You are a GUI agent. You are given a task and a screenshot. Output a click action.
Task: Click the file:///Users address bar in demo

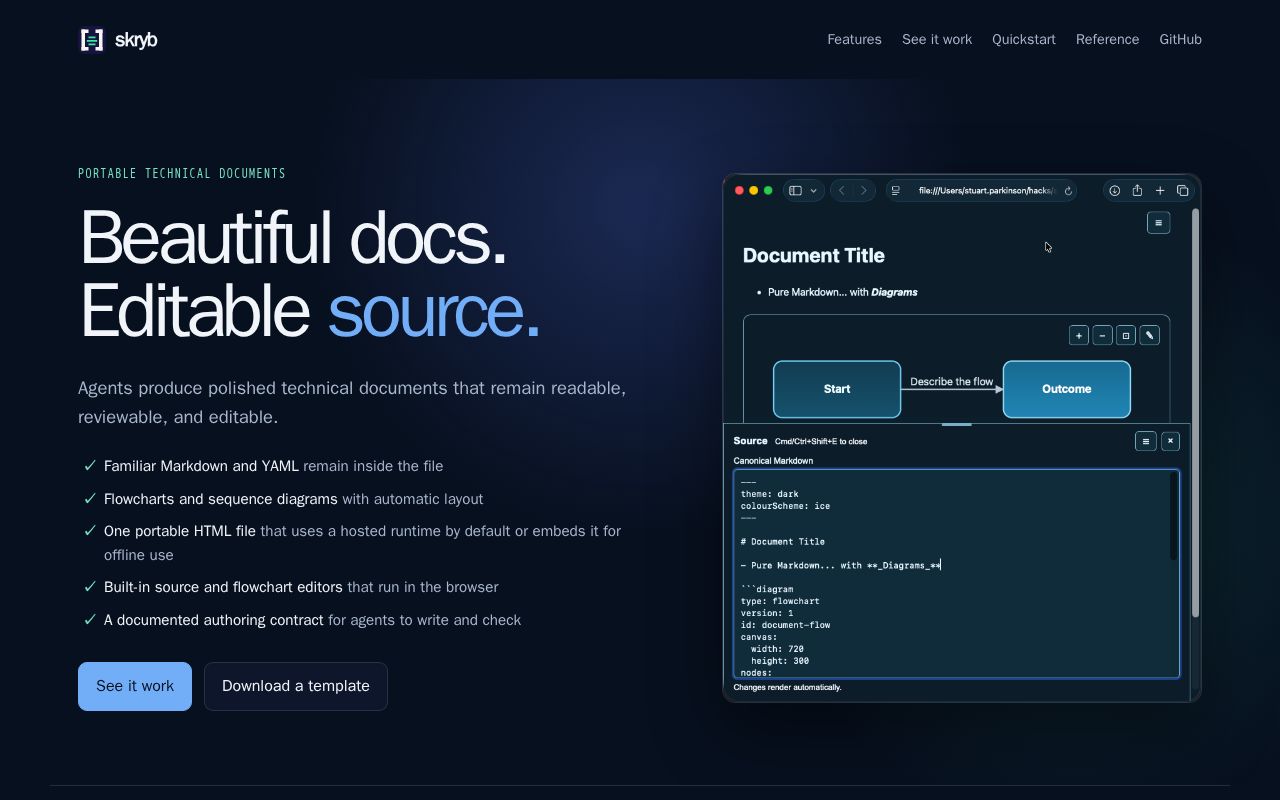[981, 191]
